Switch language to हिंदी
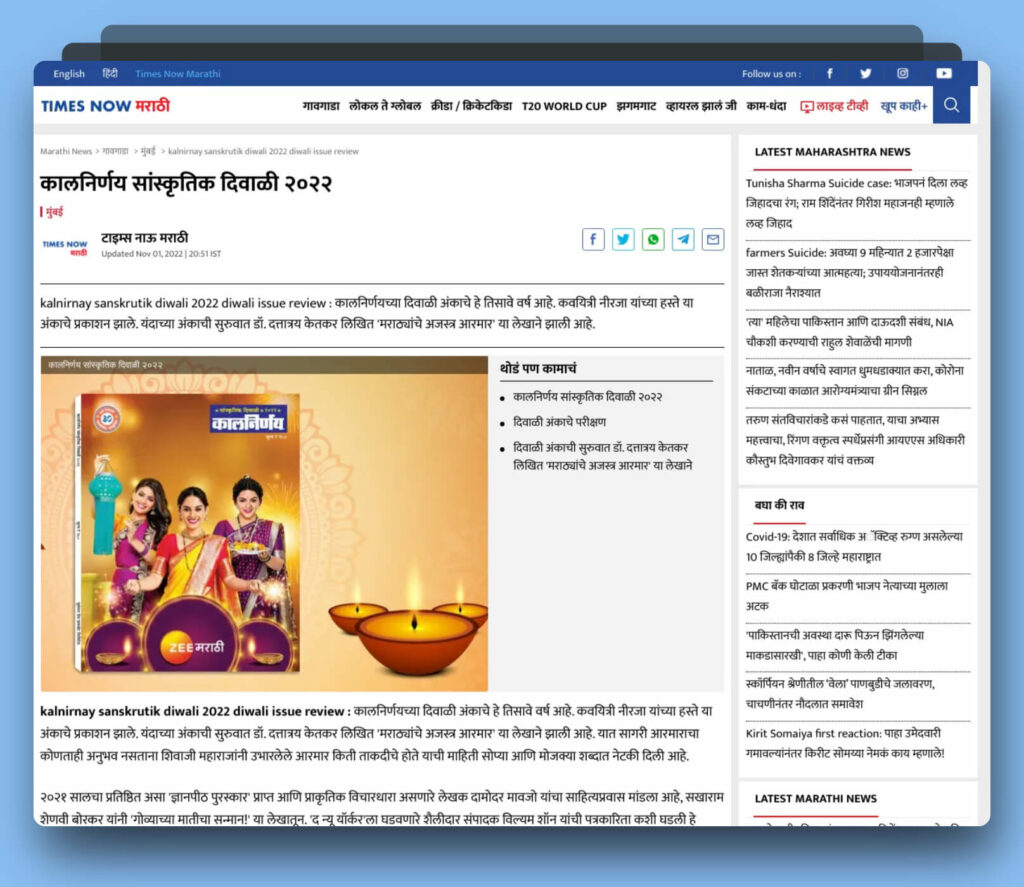Viewport: 1024px width, 887px height. click(110, 74)
